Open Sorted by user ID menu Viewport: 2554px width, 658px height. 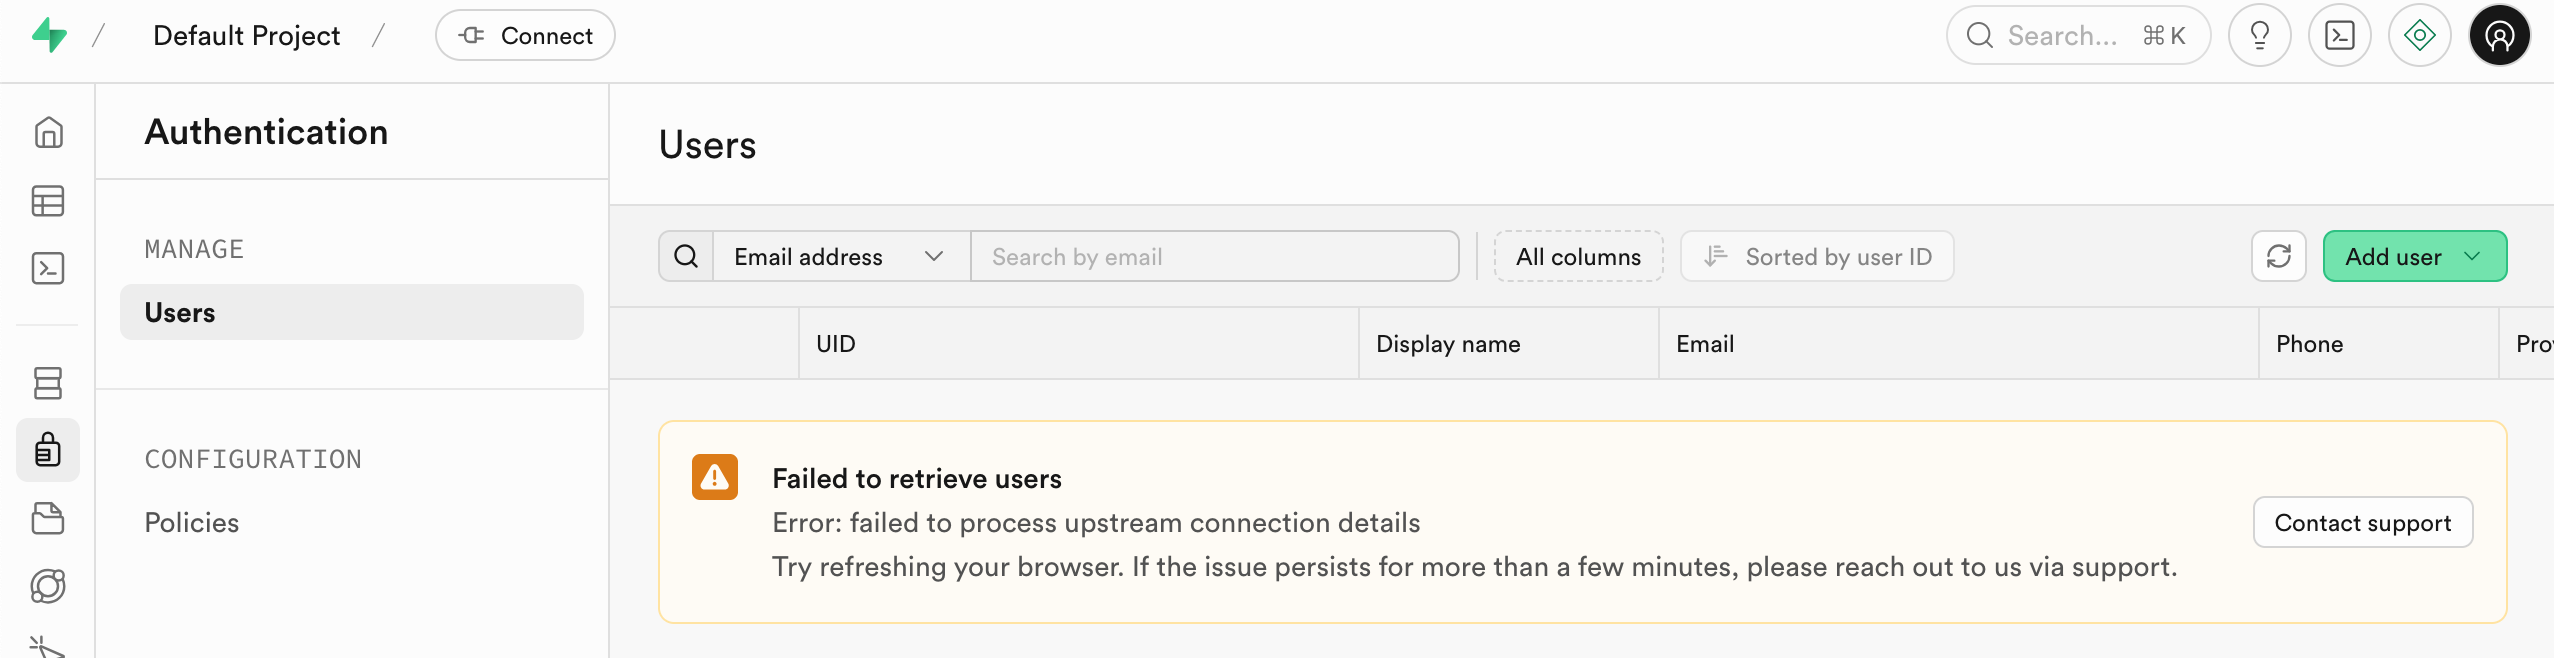[1817, 257]
